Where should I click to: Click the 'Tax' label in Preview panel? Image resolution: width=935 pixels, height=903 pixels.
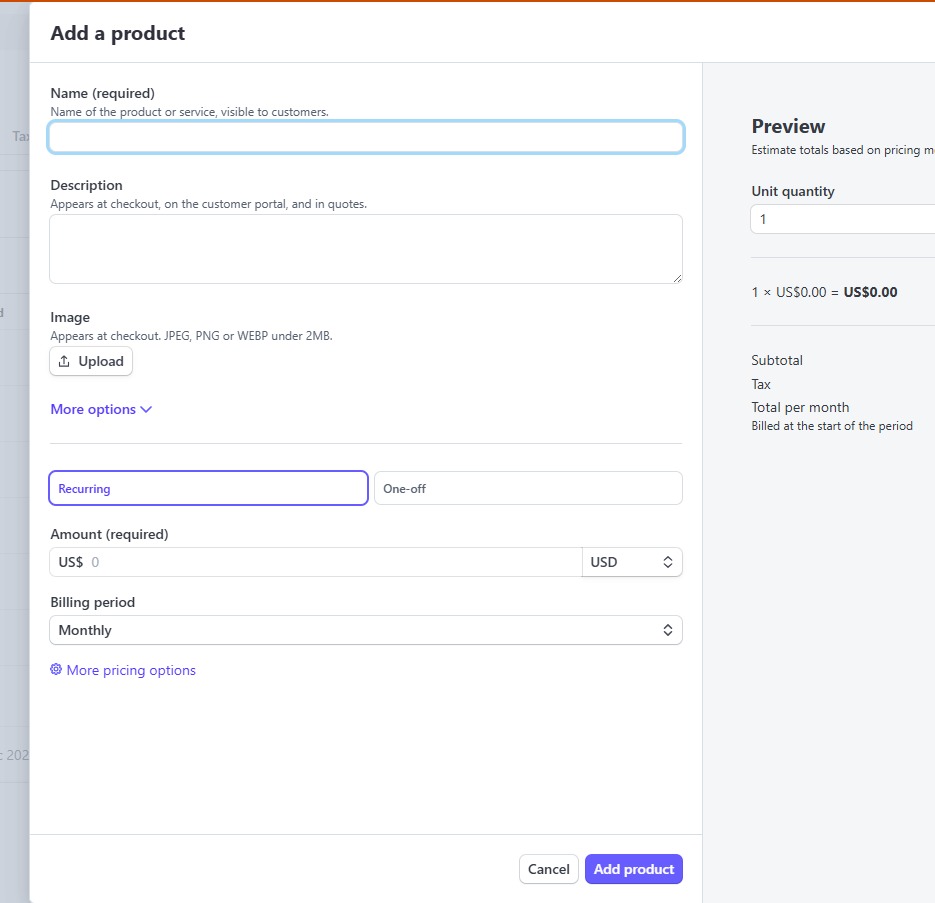click(761, 384)
